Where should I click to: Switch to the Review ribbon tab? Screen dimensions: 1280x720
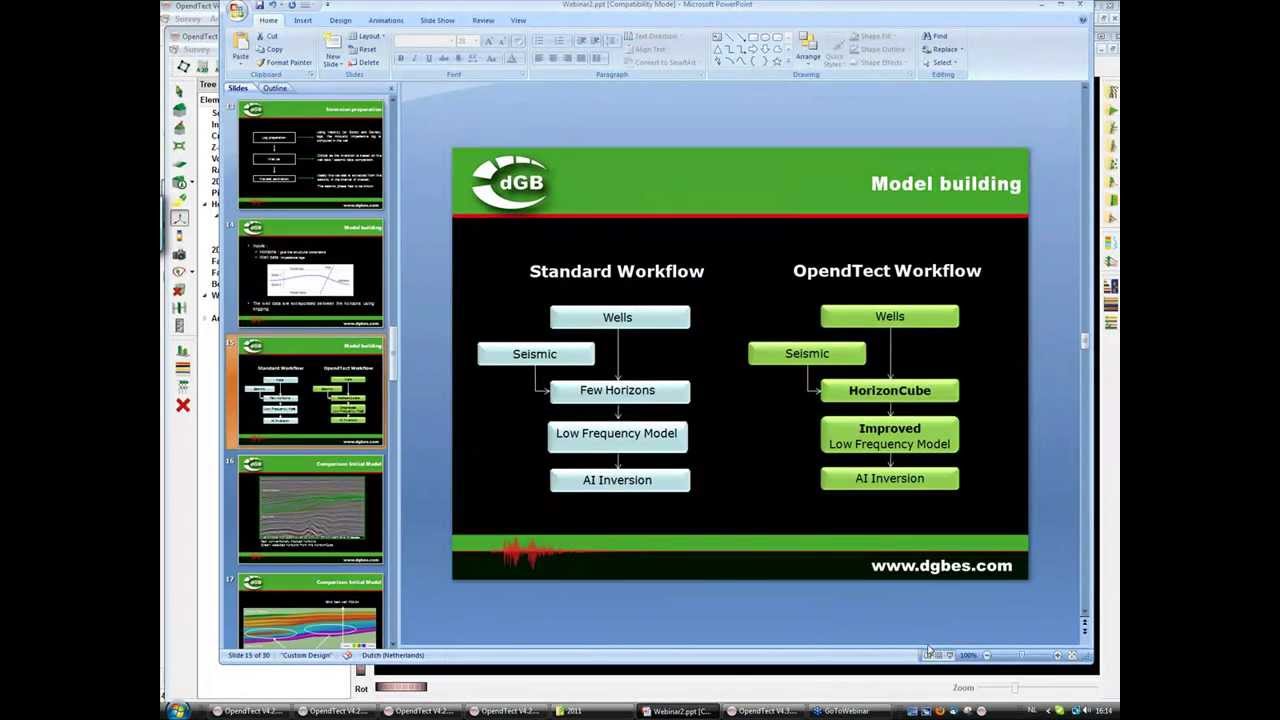pos(483,21)
